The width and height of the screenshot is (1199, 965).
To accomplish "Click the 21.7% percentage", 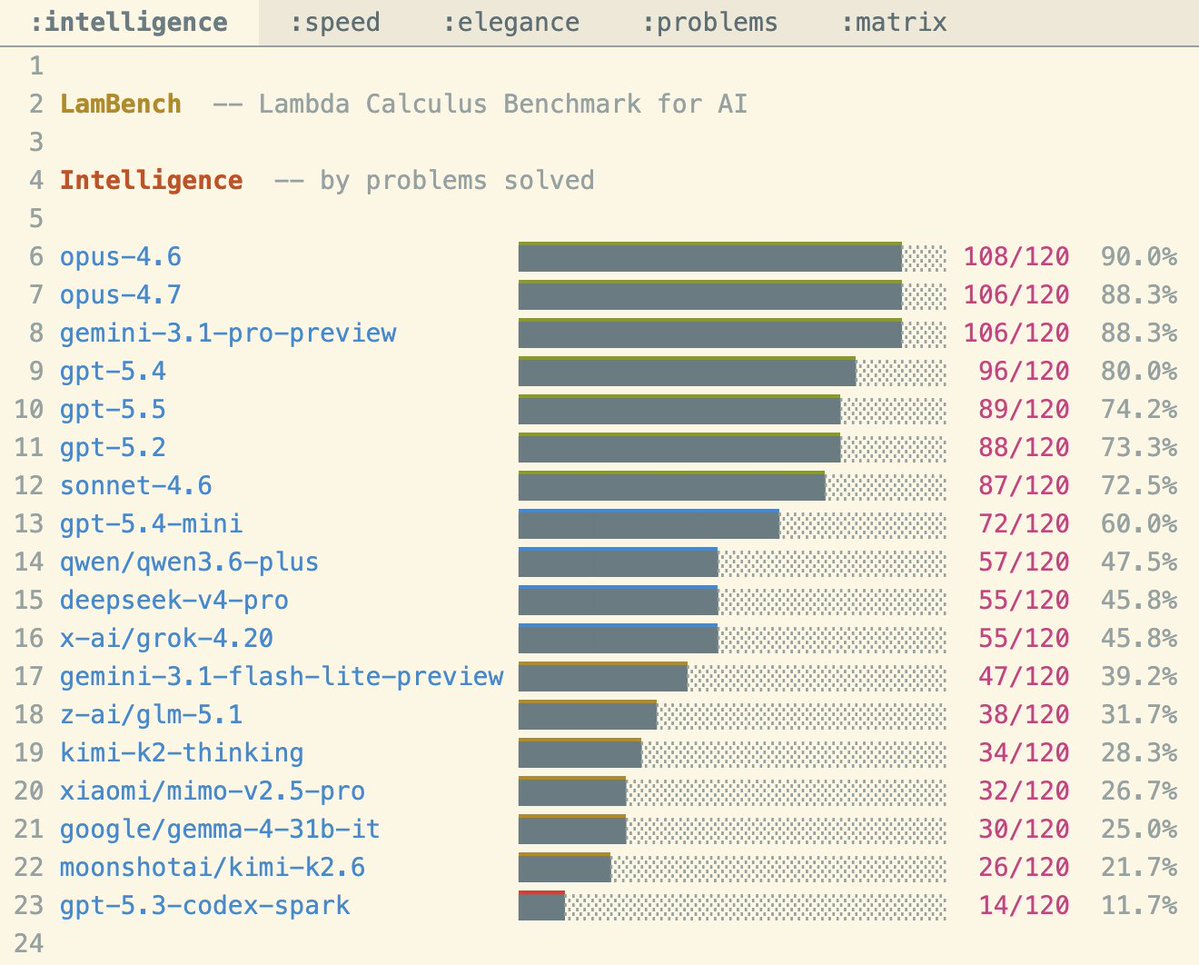I will point(1139,868).
